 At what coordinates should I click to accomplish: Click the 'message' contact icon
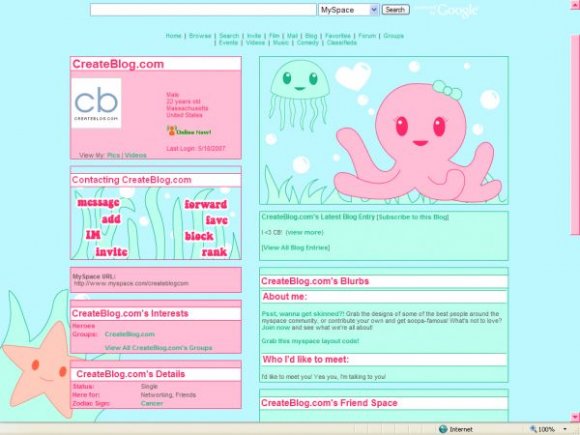click(x=98, y=203)
